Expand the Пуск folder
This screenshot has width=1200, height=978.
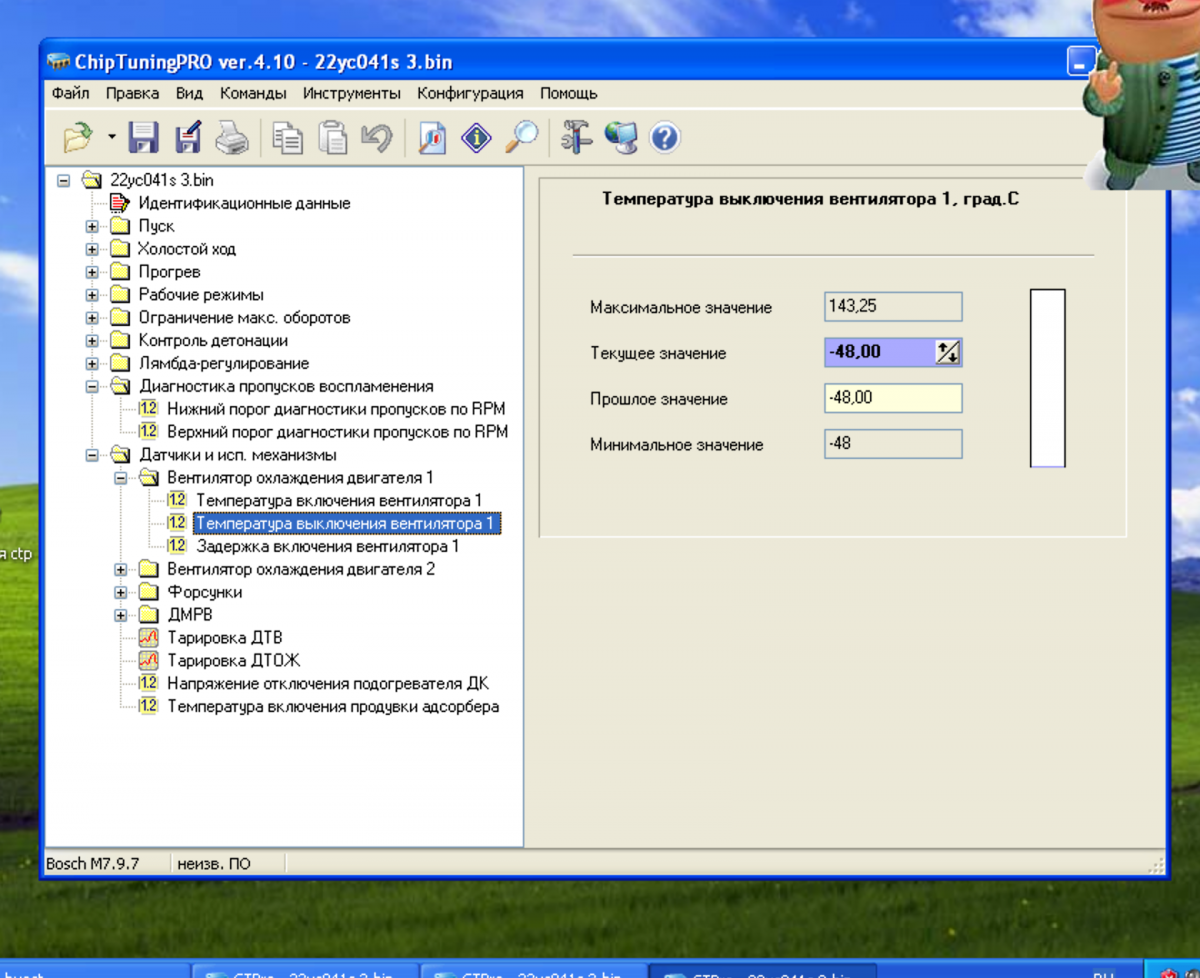(93, 226)
